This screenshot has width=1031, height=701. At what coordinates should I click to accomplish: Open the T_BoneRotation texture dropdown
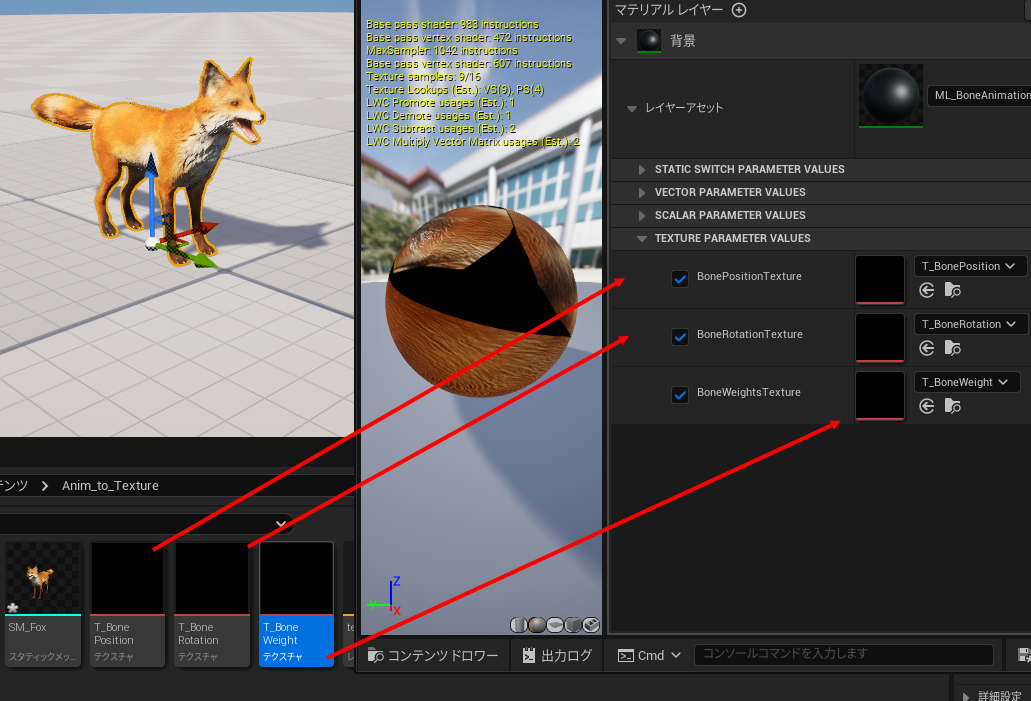point(968,324)
